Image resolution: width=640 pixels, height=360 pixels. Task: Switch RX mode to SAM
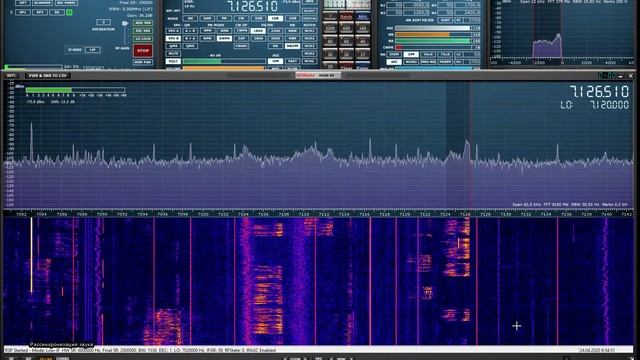point(207,18)
